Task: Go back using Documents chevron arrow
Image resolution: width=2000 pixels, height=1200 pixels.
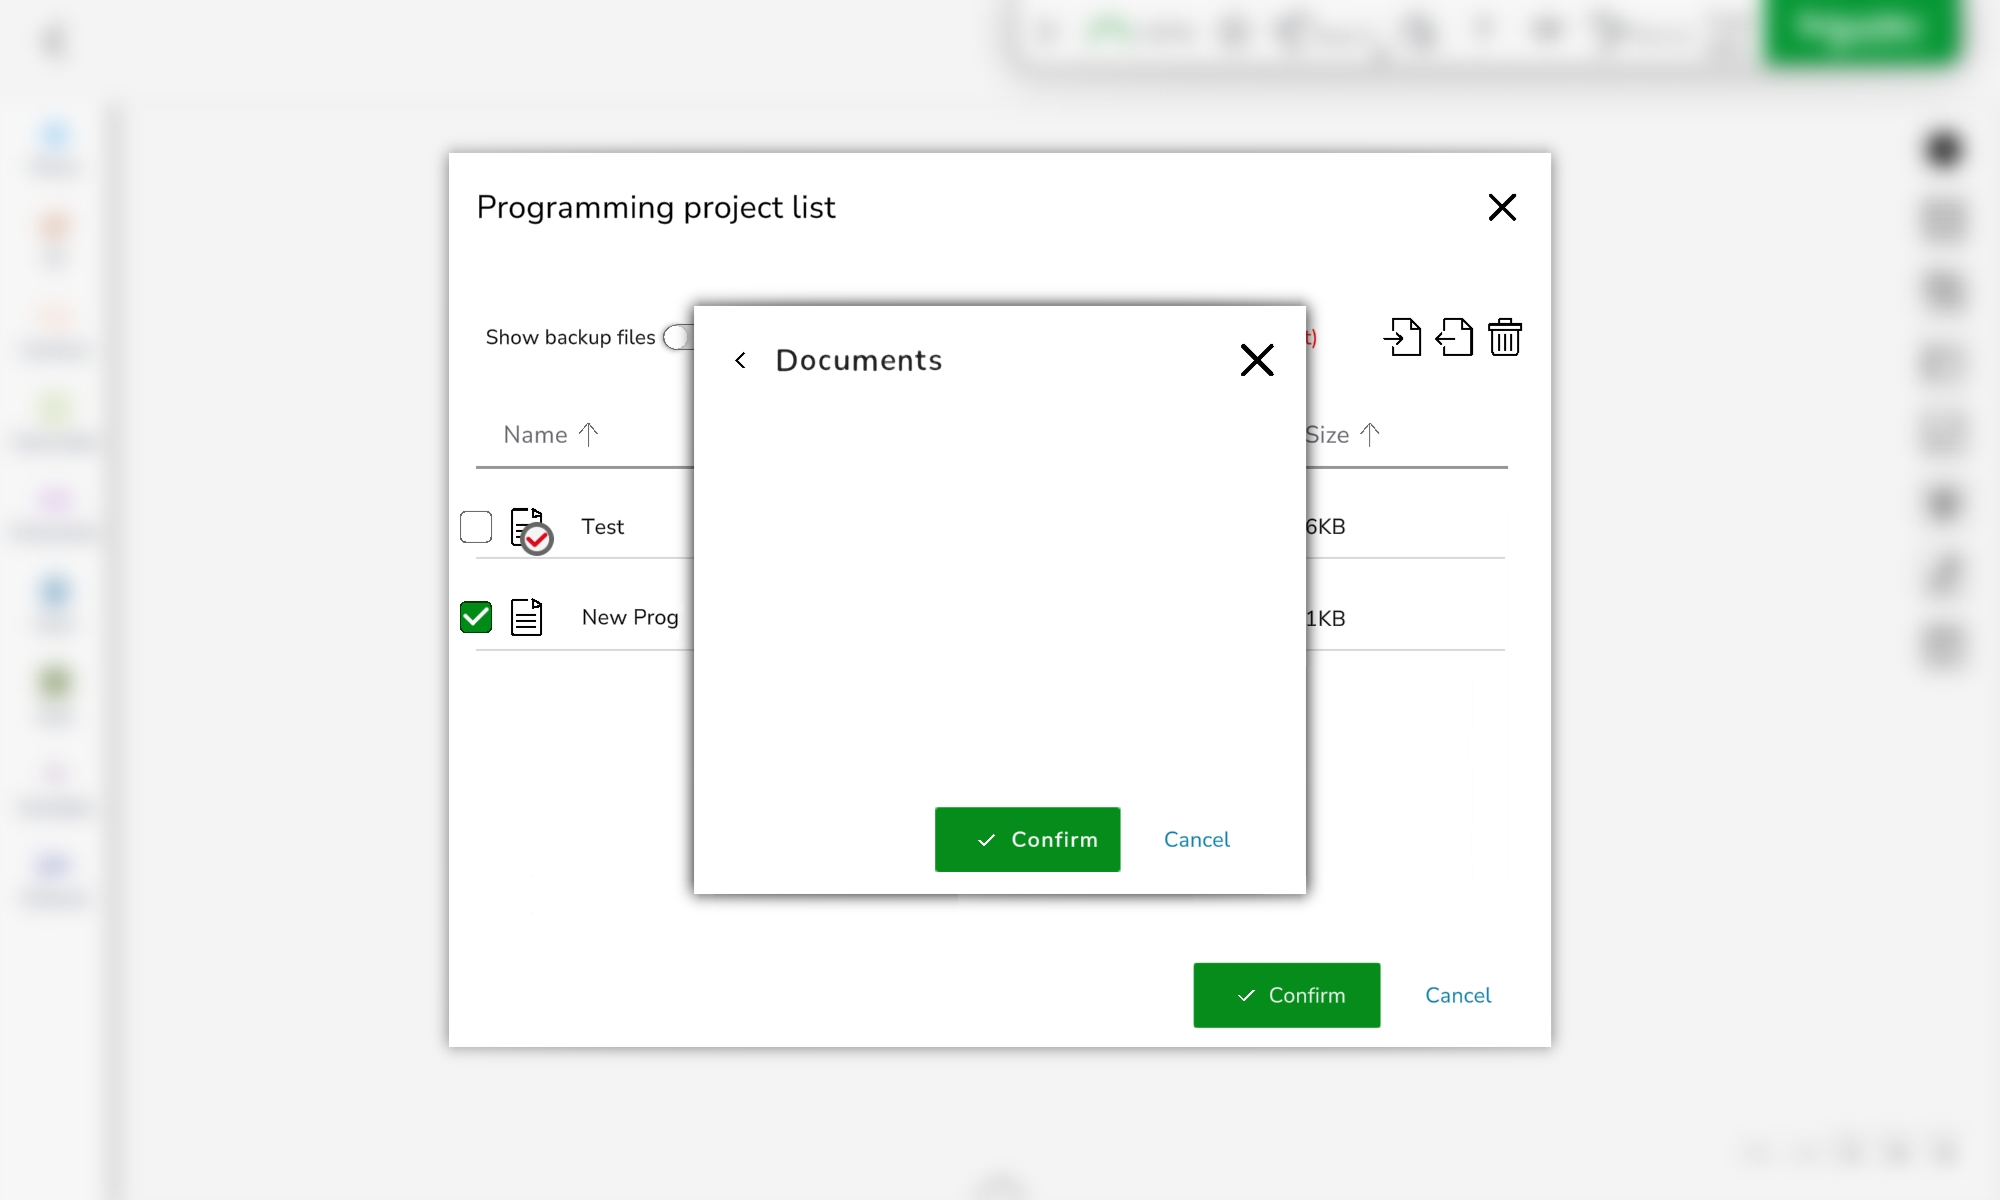Action: click(x=740, y=360)
